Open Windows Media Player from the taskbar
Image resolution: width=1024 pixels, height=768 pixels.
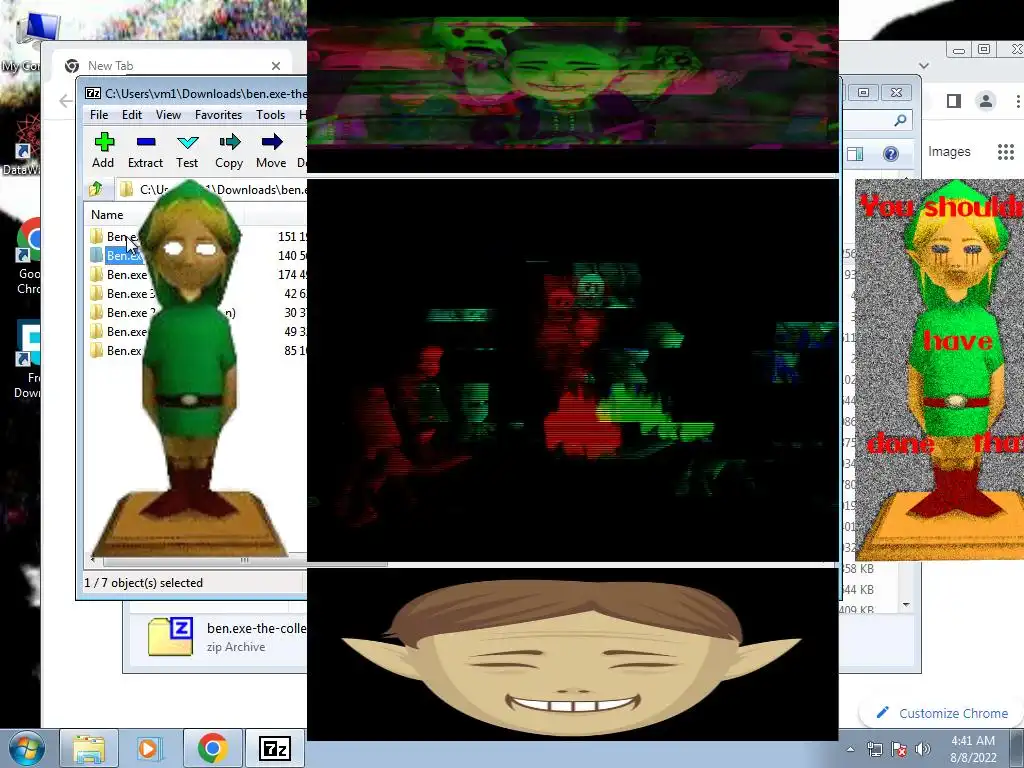point(148,748)
